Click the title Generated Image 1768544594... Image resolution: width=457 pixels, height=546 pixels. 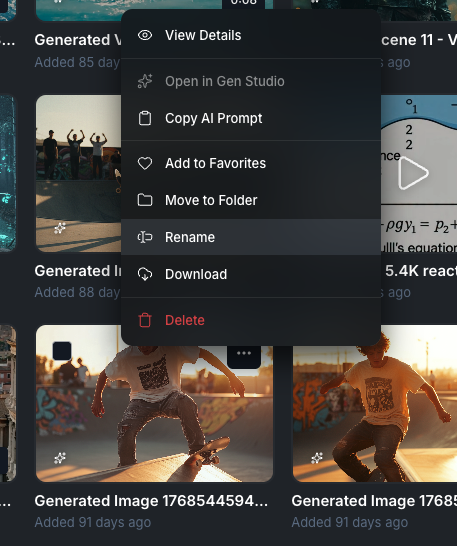(x=152, y=501)
